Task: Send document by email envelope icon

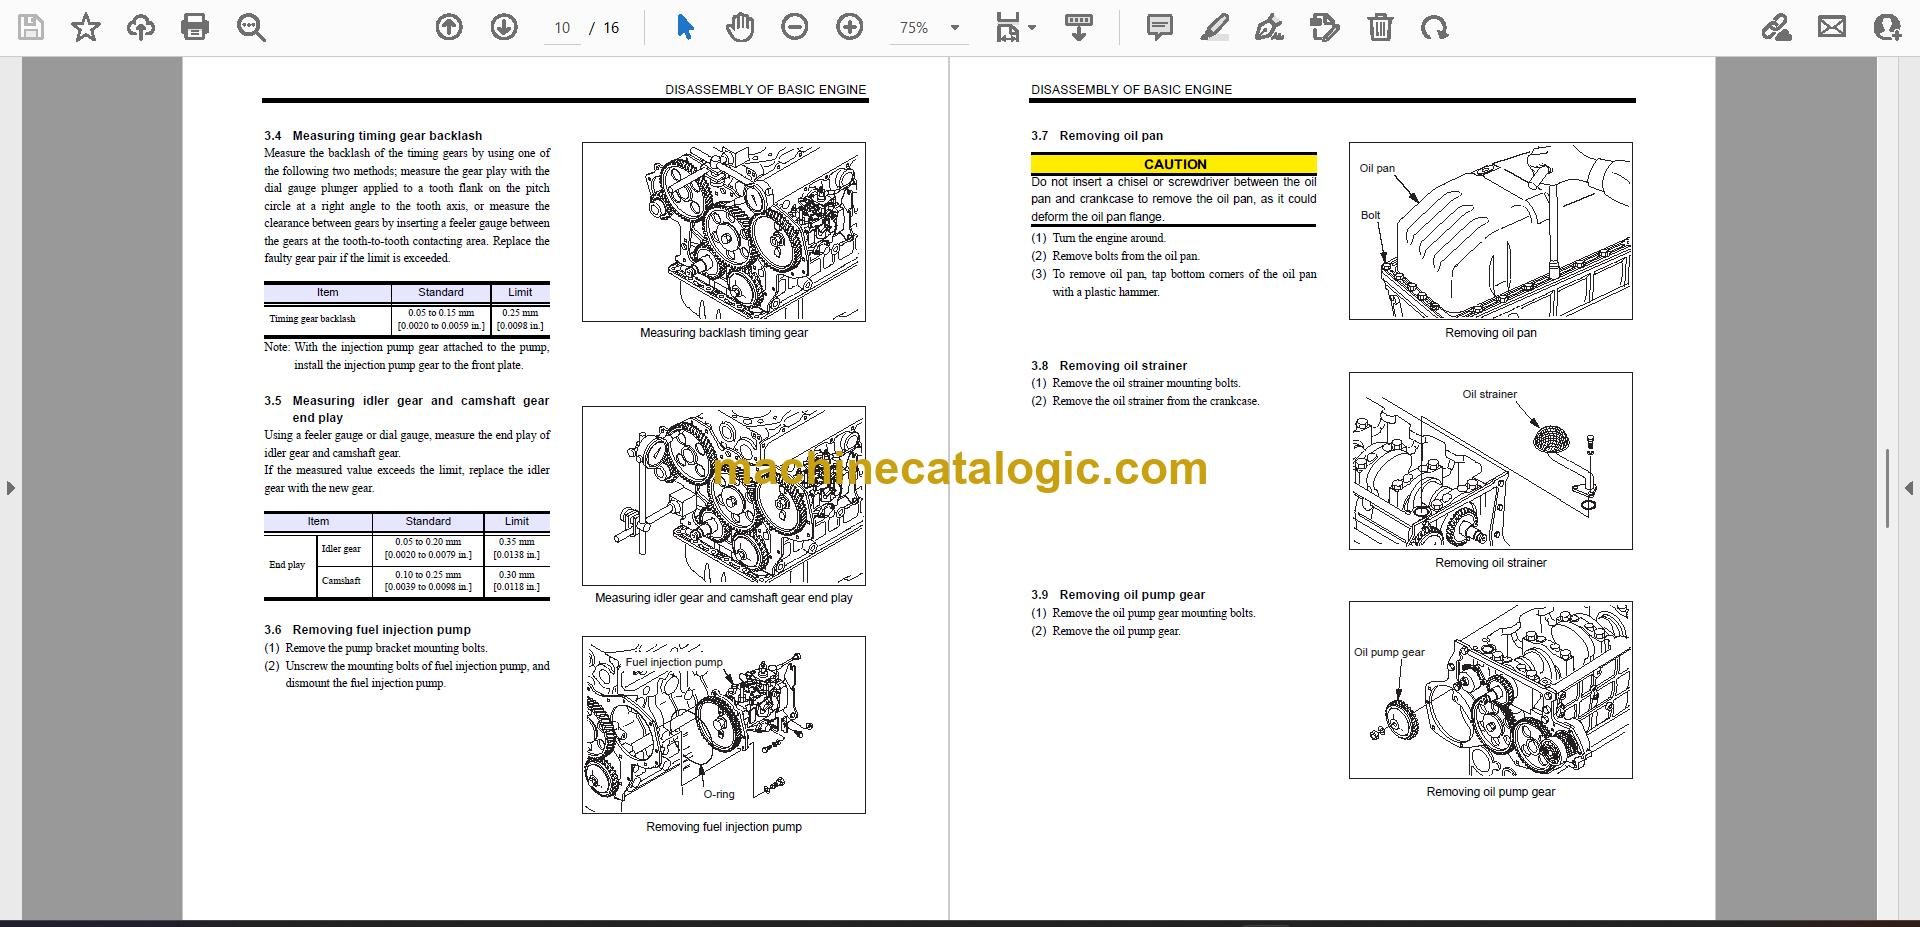Action: tap(1832, 27)
